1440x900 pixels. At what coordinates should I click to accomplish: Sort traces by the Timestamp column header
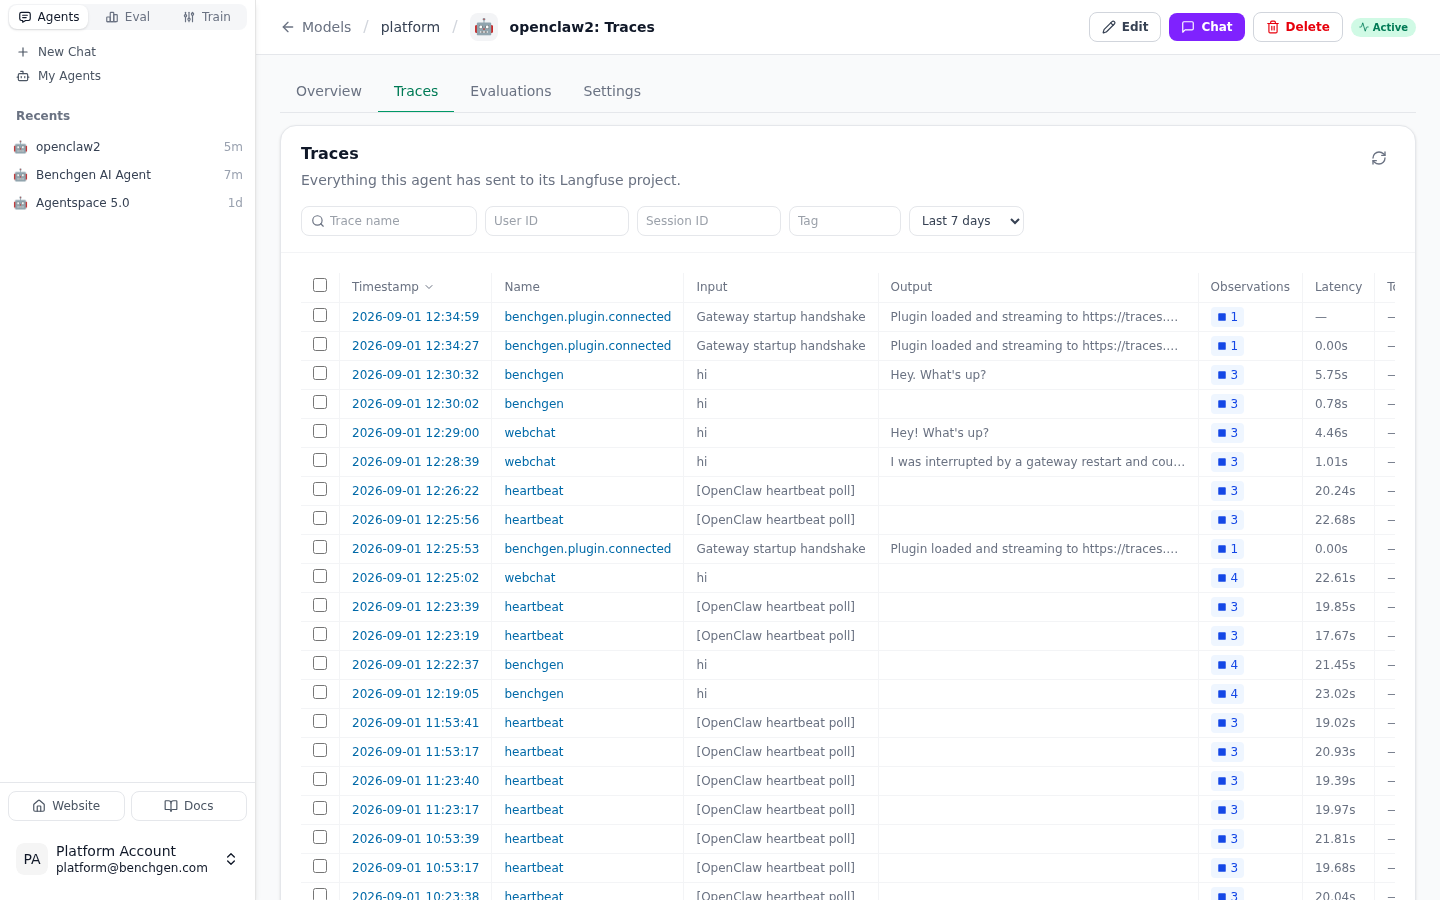coord(392,287)
